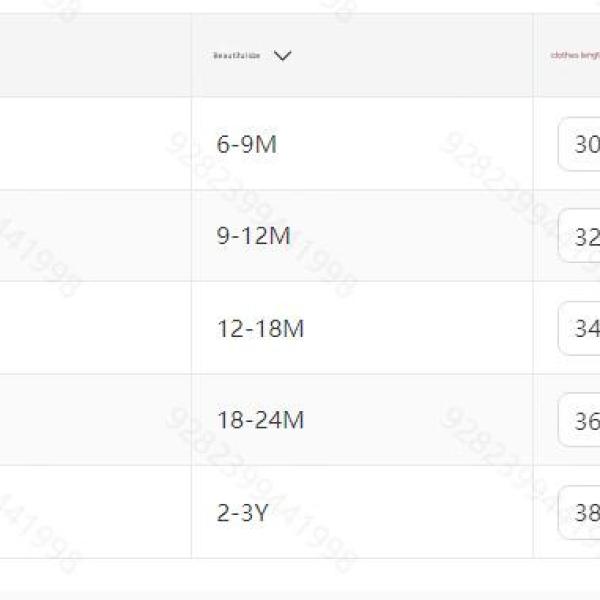The image size is (600, 600).
Task: Click the empty first column header cell
Action: click(x=95, y=56)
